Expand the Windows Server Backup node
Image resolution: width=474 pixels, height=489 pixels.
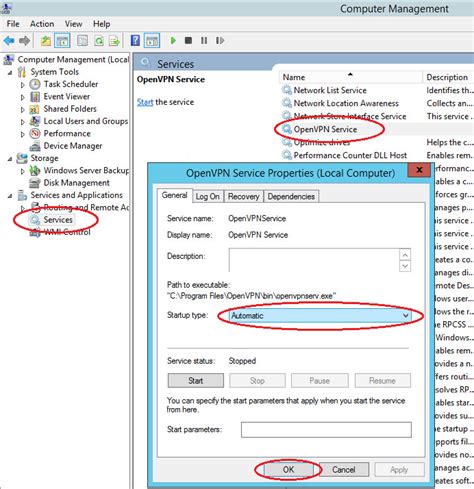point(23,171)
